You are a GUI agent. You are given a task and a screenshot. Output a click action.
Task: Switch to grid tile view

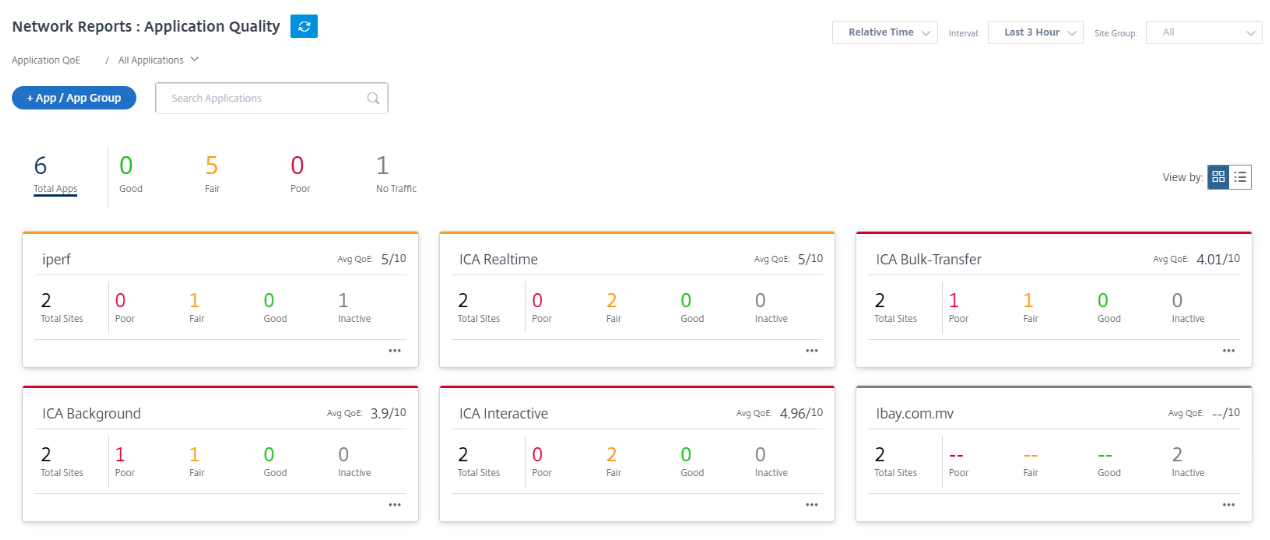pyautogui.click(x=1218, y=177)
